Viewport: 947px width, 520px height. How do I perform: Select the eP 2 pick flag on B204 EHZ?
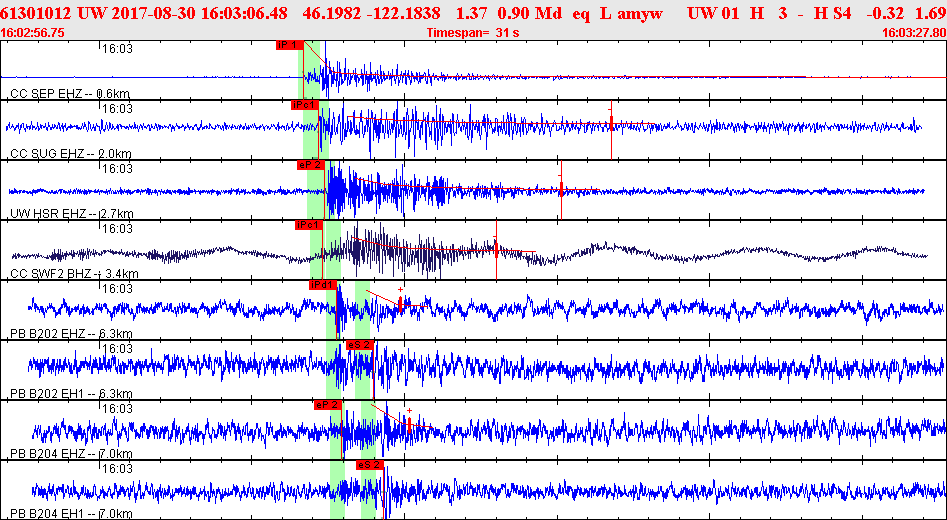pyautogui.click(x=328, y=405)
